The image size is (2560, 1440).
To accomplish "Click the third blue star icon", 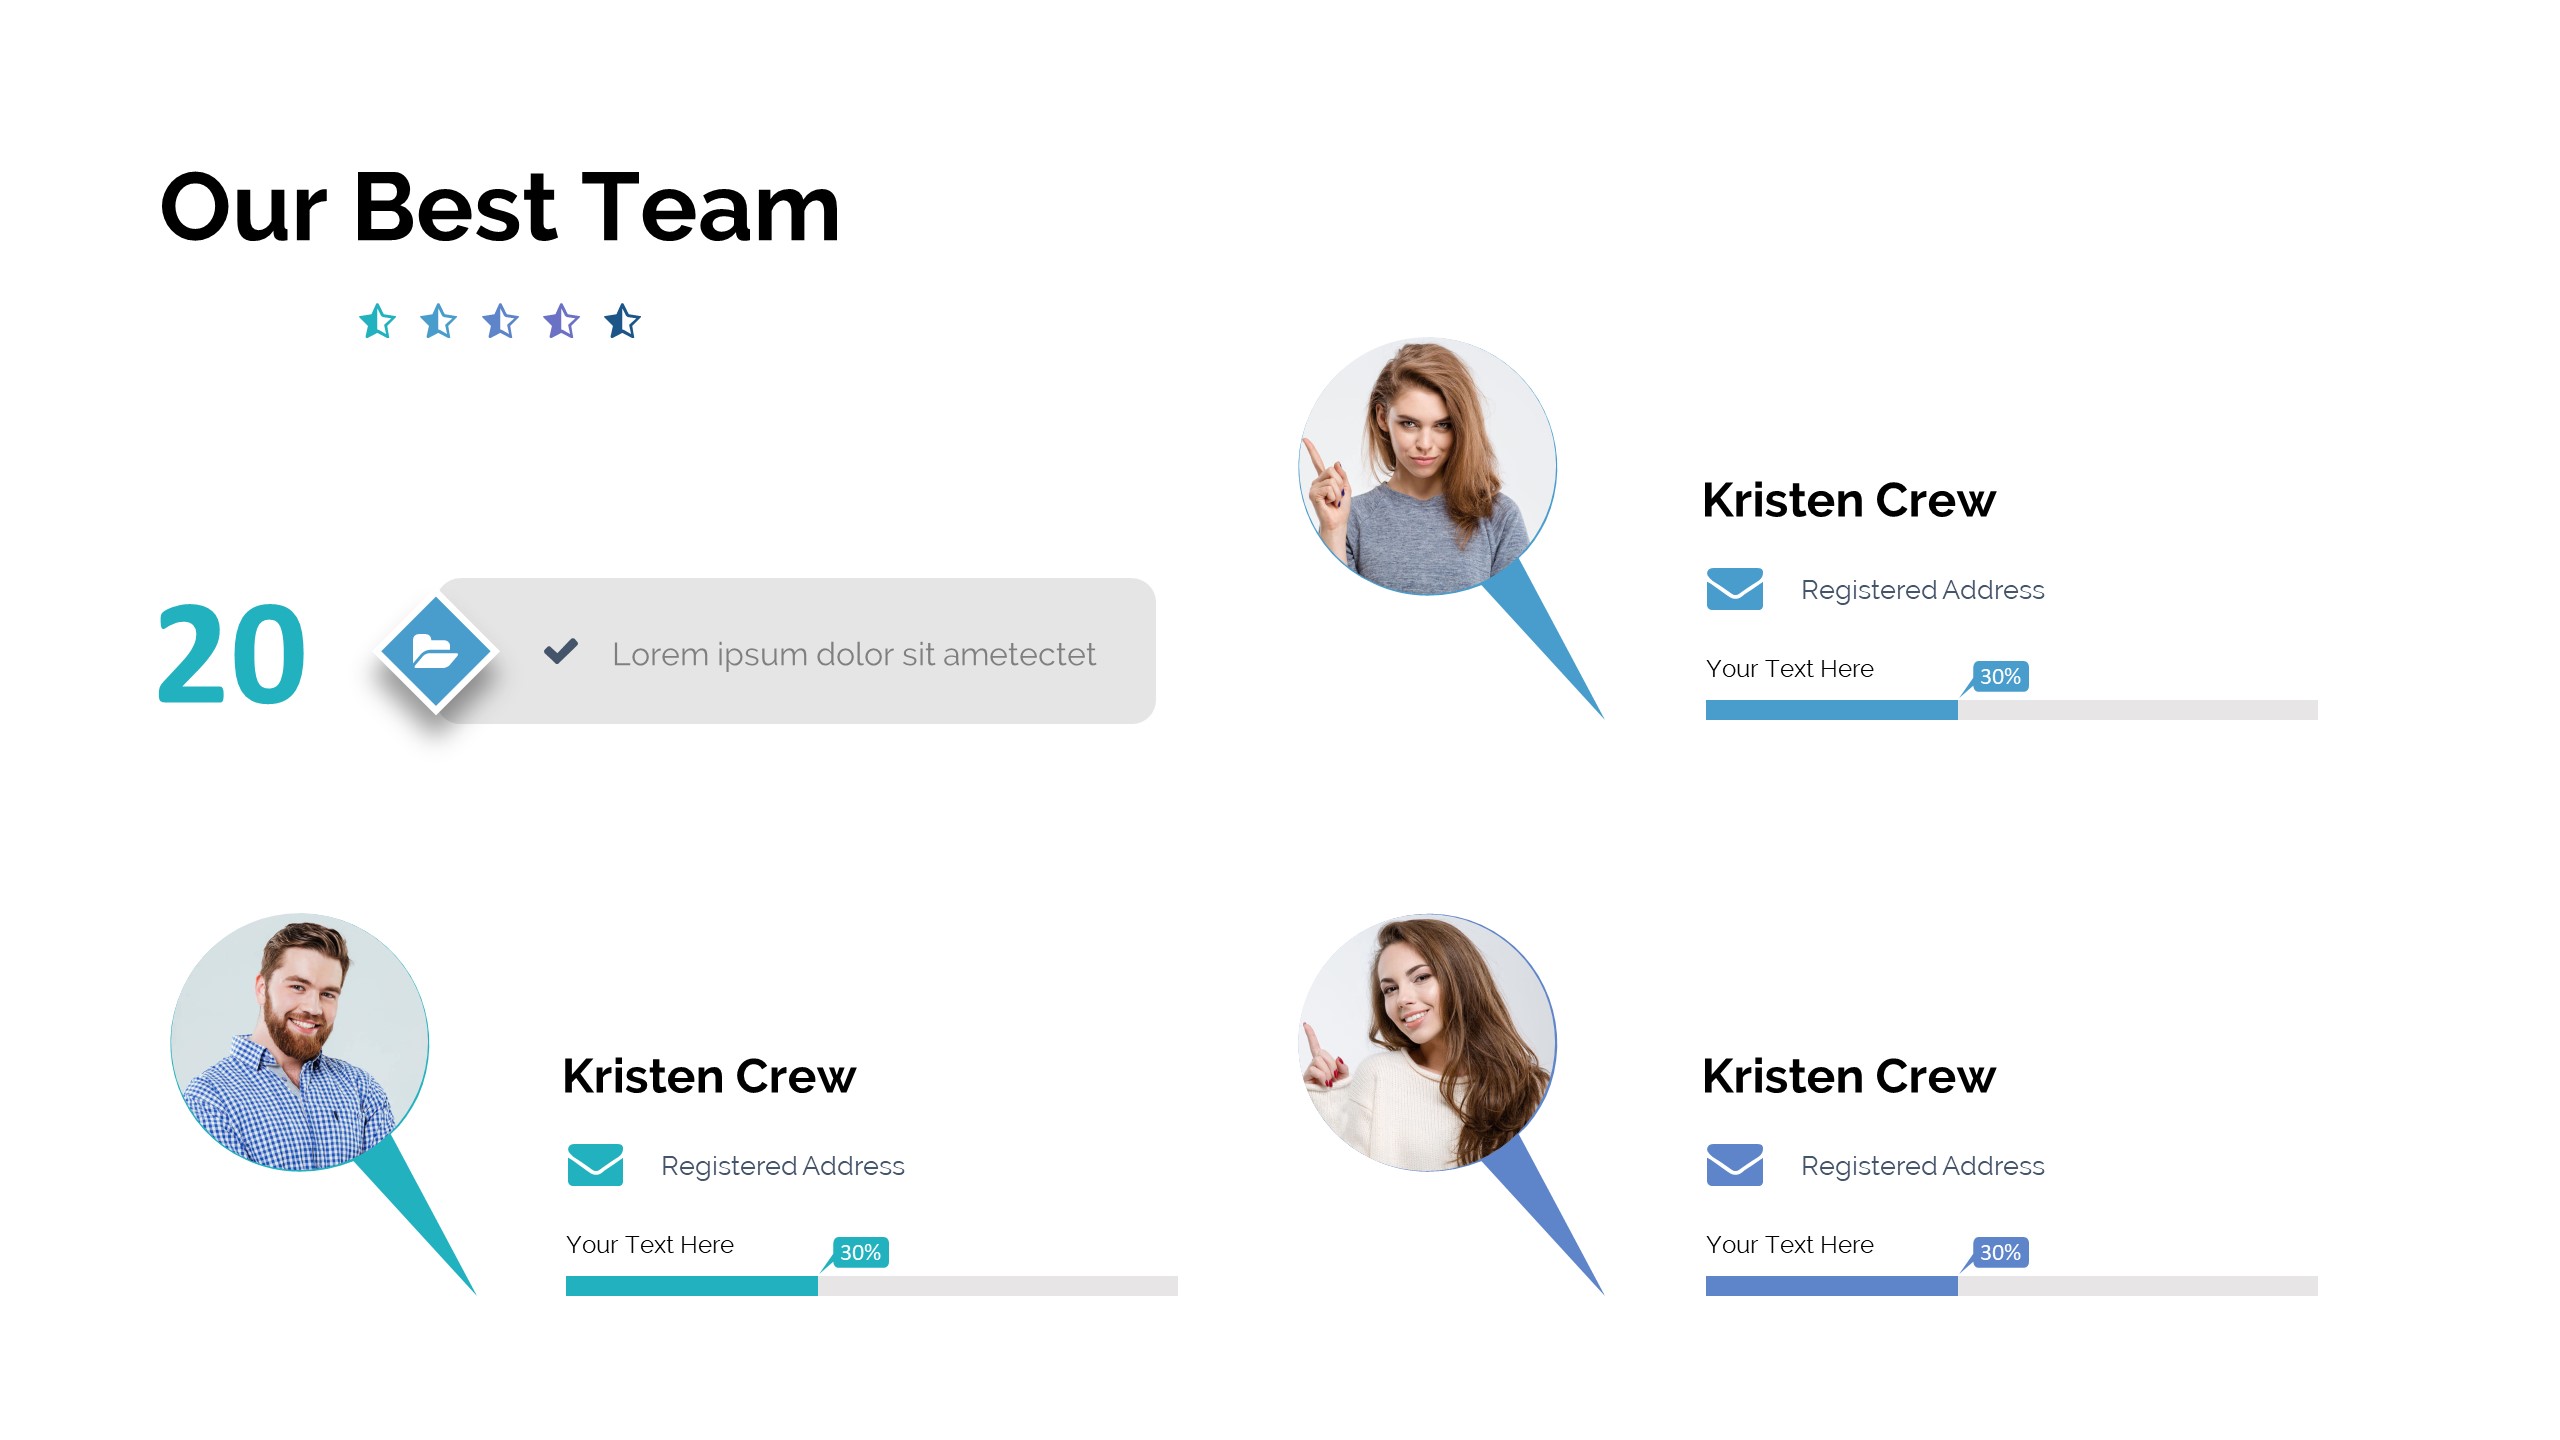I will pos(500,322).
